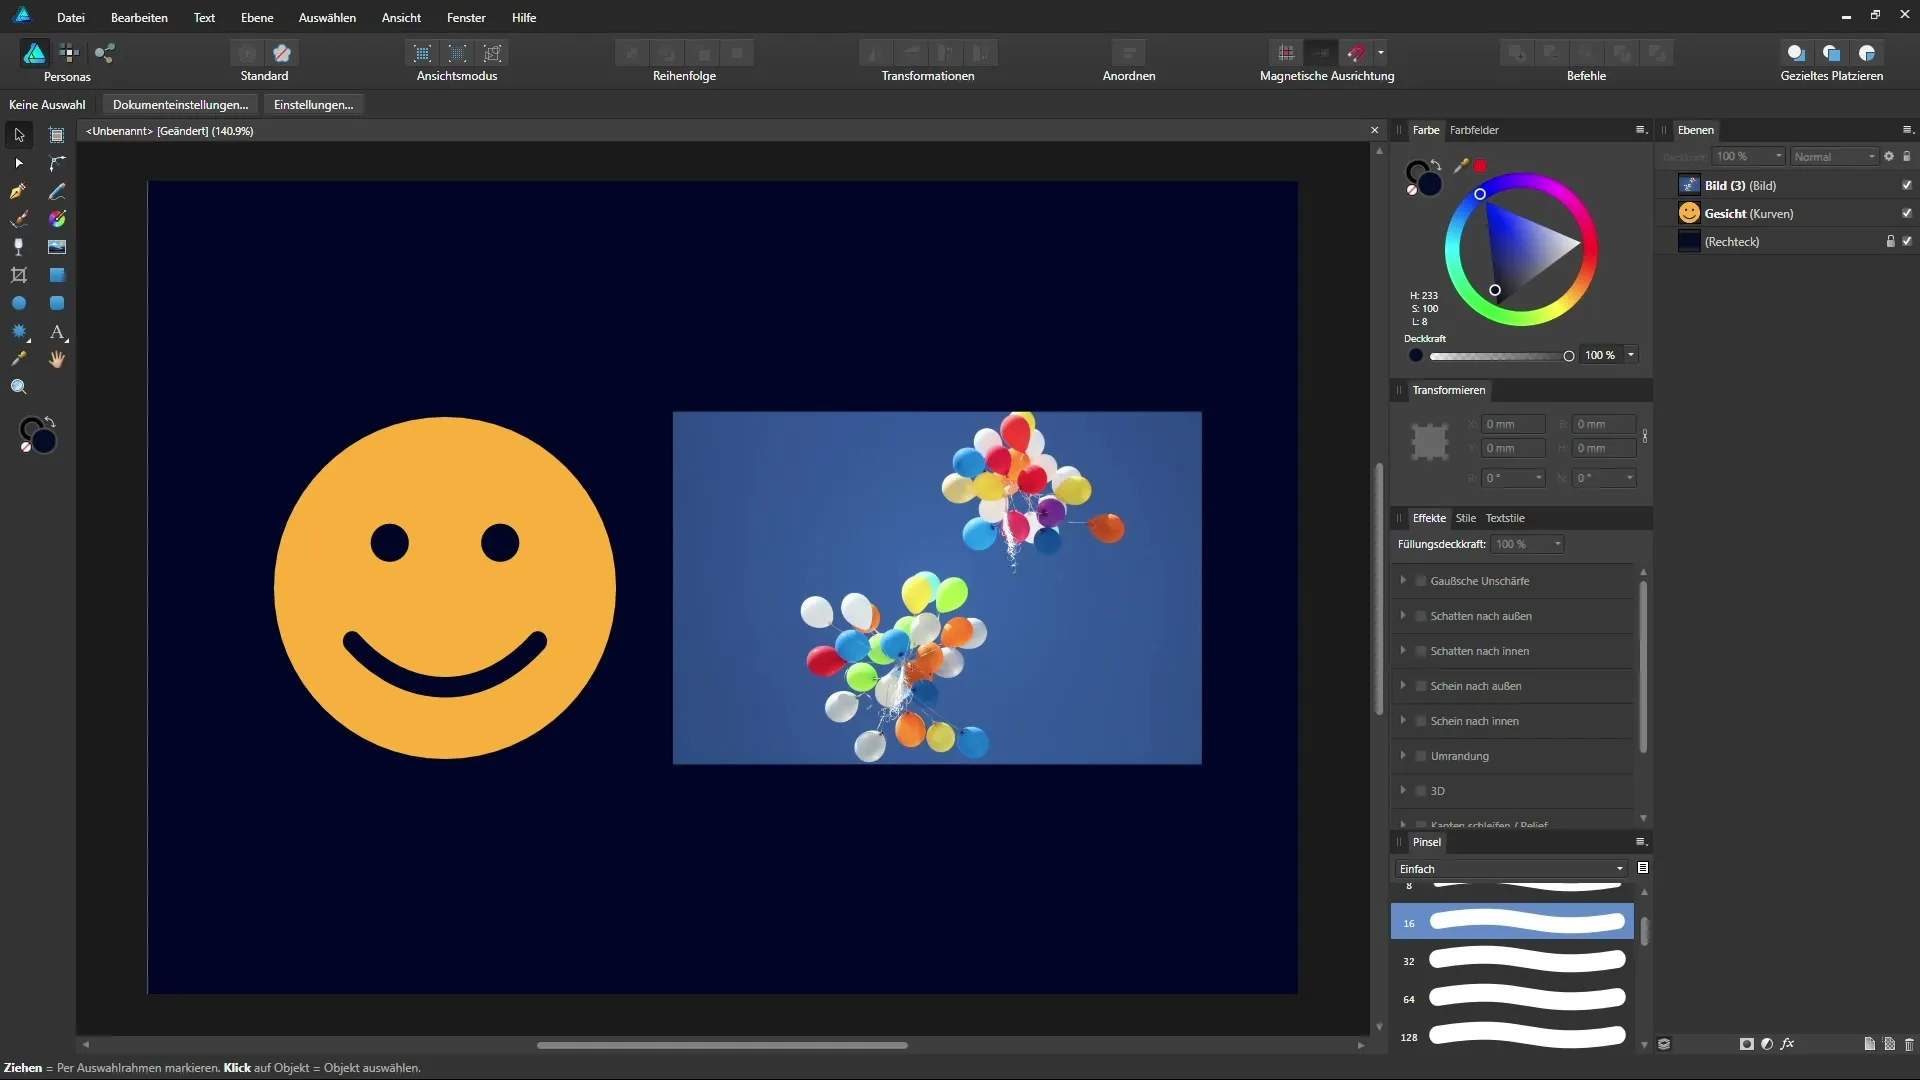Screen dimensions: 1920x1080
Task: Click the hue ring on the color wheel
Action: (1521, 180)
